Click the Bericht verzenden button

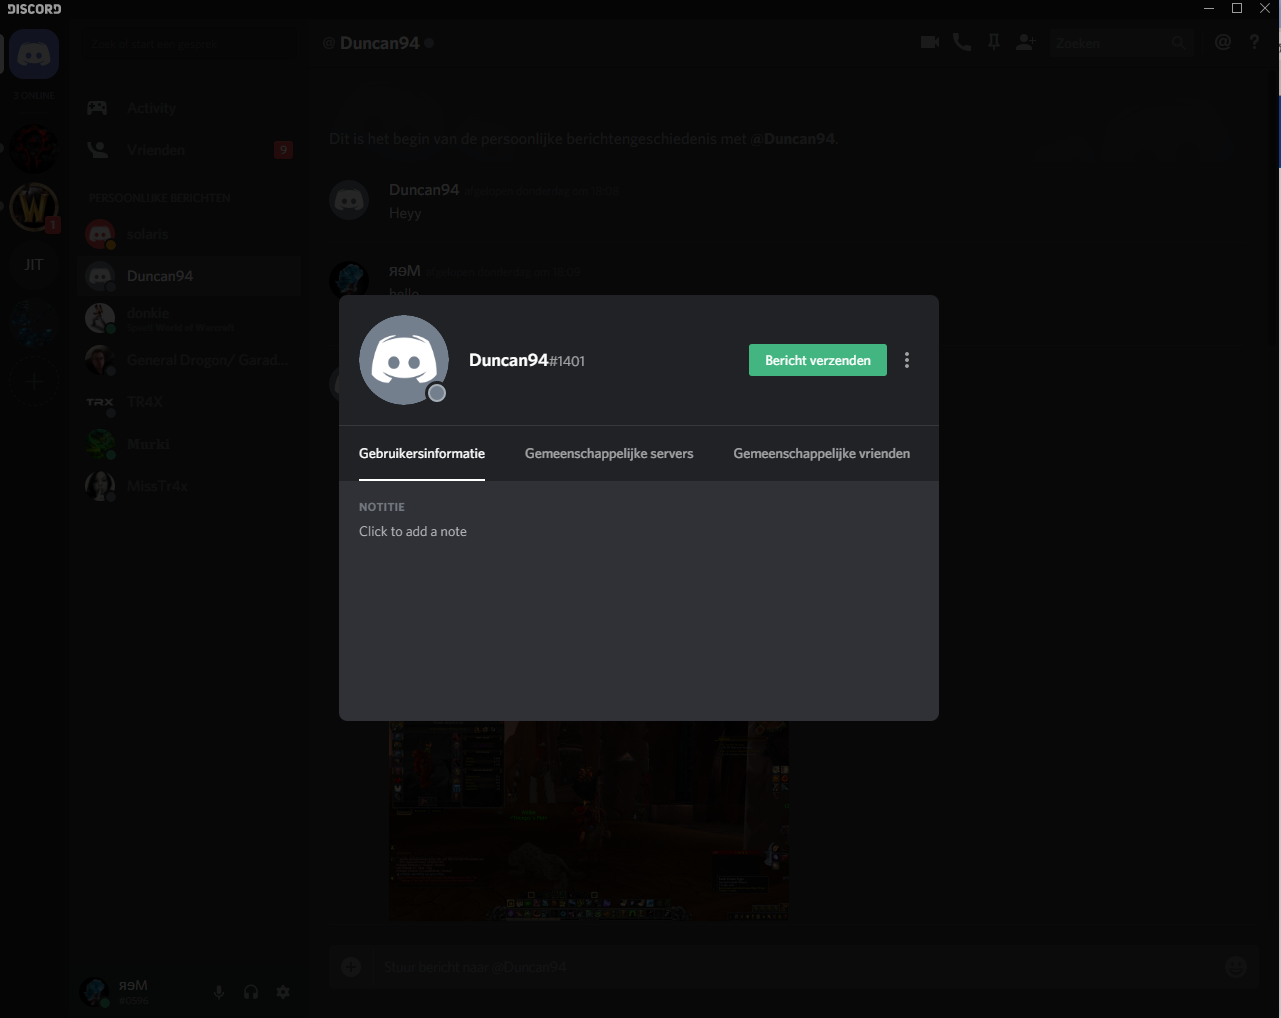[x=817, y=360]
